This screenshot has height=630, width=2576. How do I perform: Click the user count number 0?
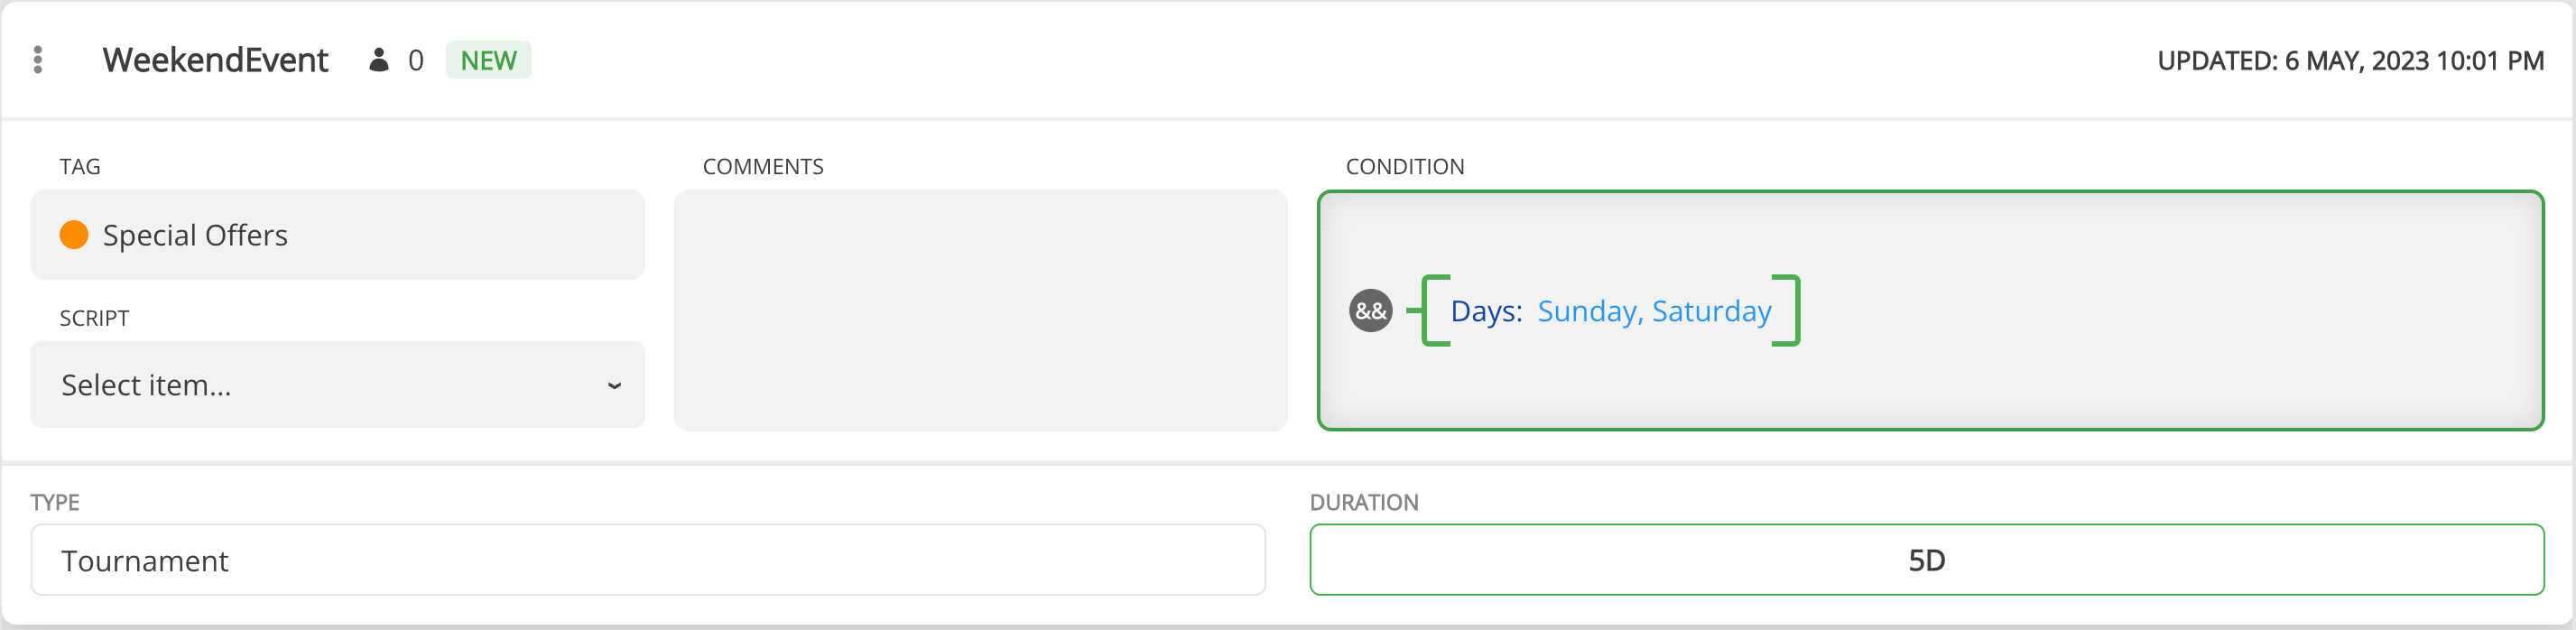416,61
